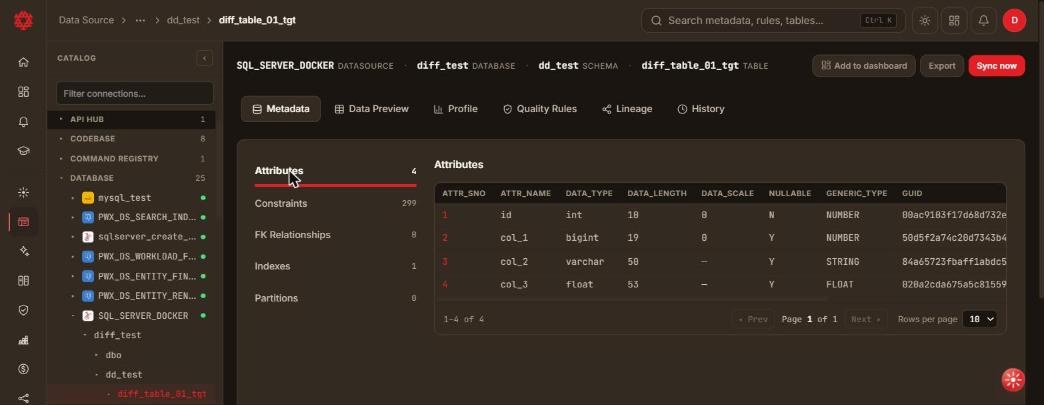Viewport: 1044px width, 405px height.
Task: Open the Home icon in sidebar
Action: pyautogui.click(x=23, y=62)
